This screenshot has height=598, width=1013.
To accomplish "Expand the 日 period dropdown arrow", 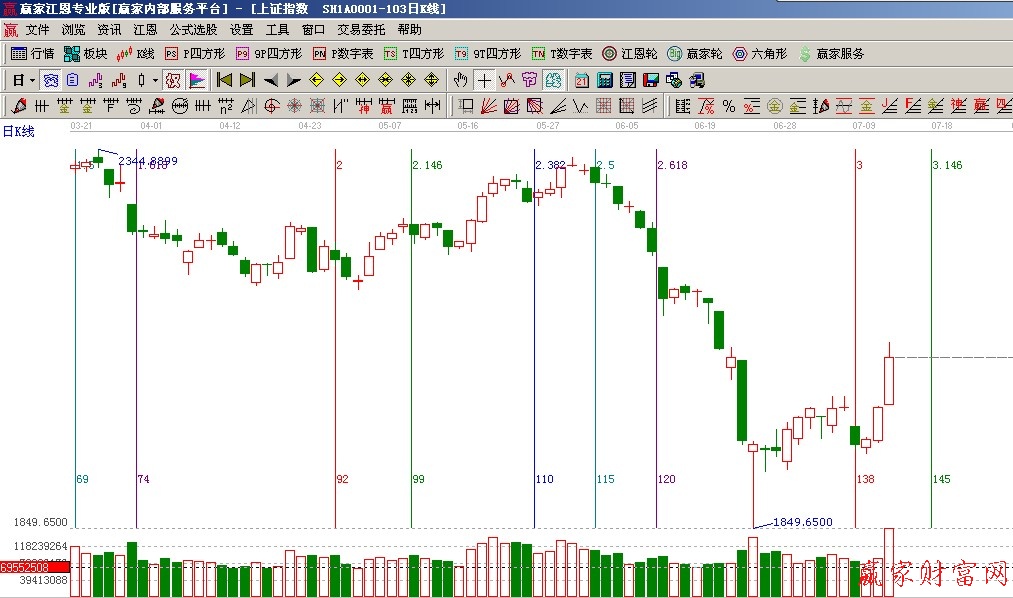I will pos(32,80).
